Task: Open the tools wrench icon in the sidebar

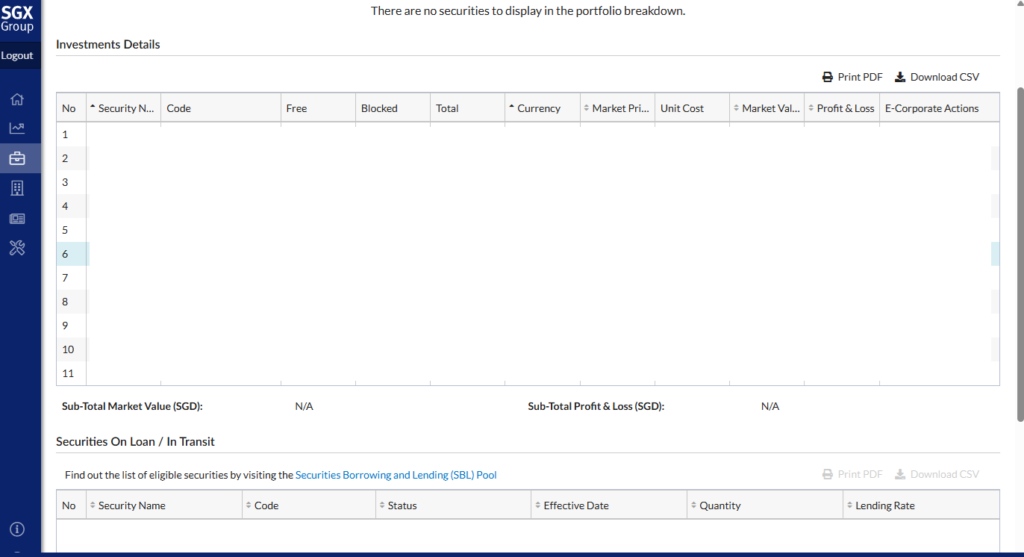Action: tap(17, 247)
